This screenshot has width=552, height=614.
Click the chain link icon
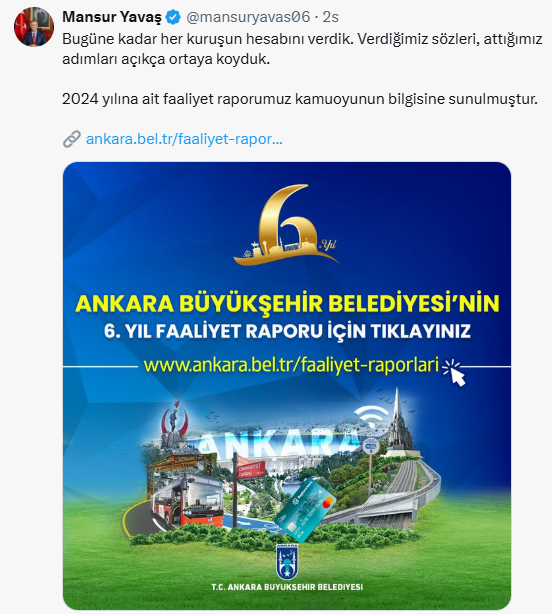click(72, 139)
